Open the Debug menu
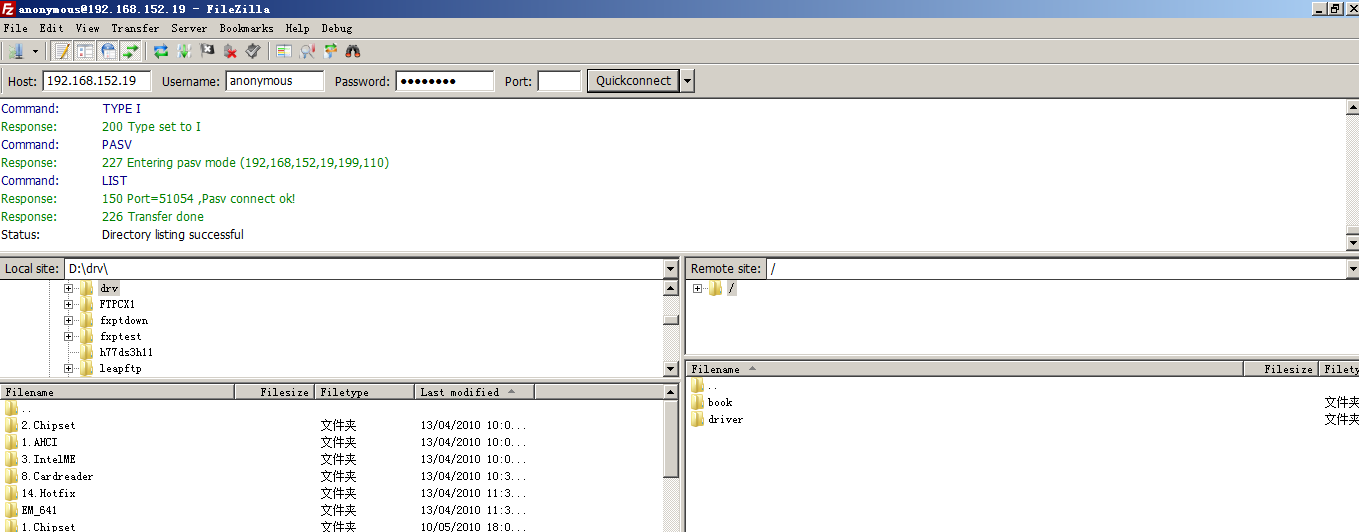 [x=337, y=29]
